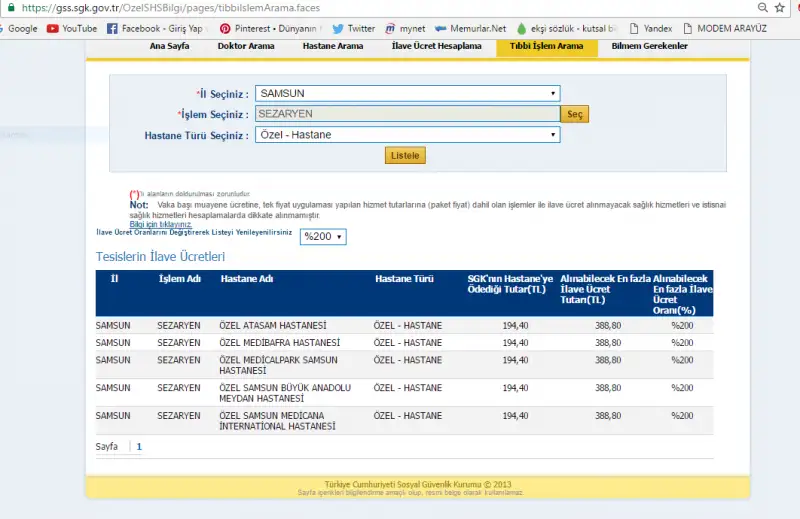Click the İşlem Seçiniz SEZARYEN field

click(407, 114)
